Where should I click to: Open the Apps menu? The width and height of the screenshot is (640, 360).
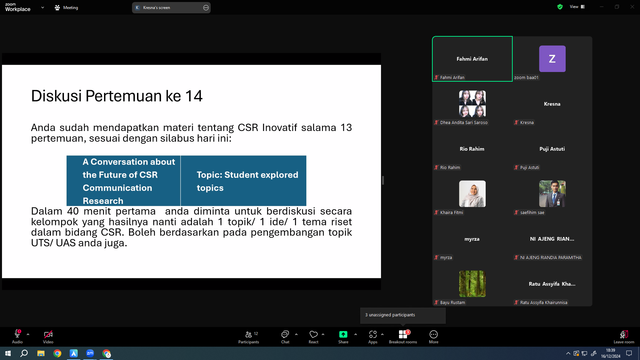[373, 336]
